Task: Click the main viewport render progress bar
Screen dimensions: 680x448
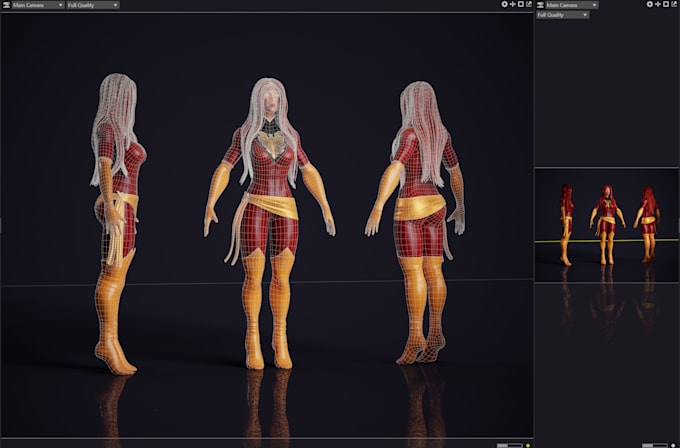Action: point(510,445)
